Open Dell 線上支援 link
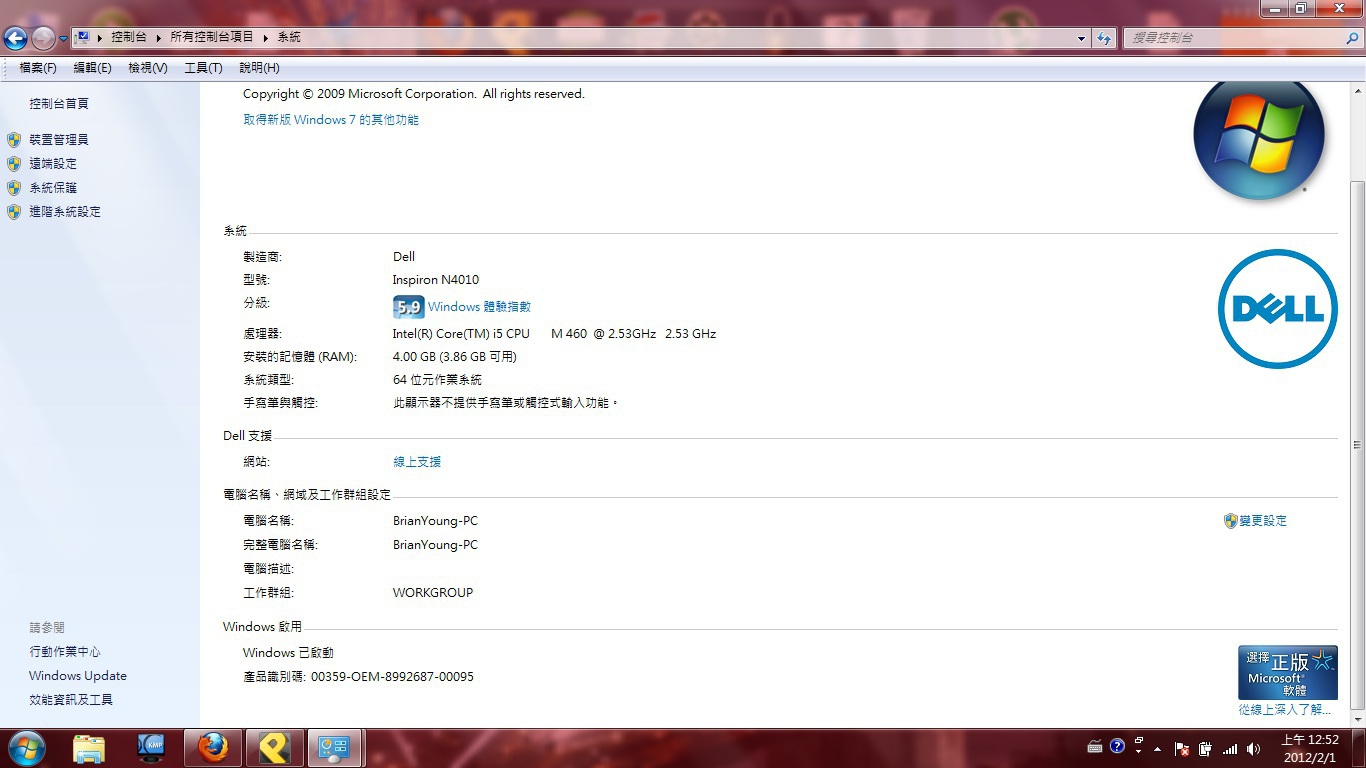The width and height of the screenshot is (1366, 768). (417, 462)
